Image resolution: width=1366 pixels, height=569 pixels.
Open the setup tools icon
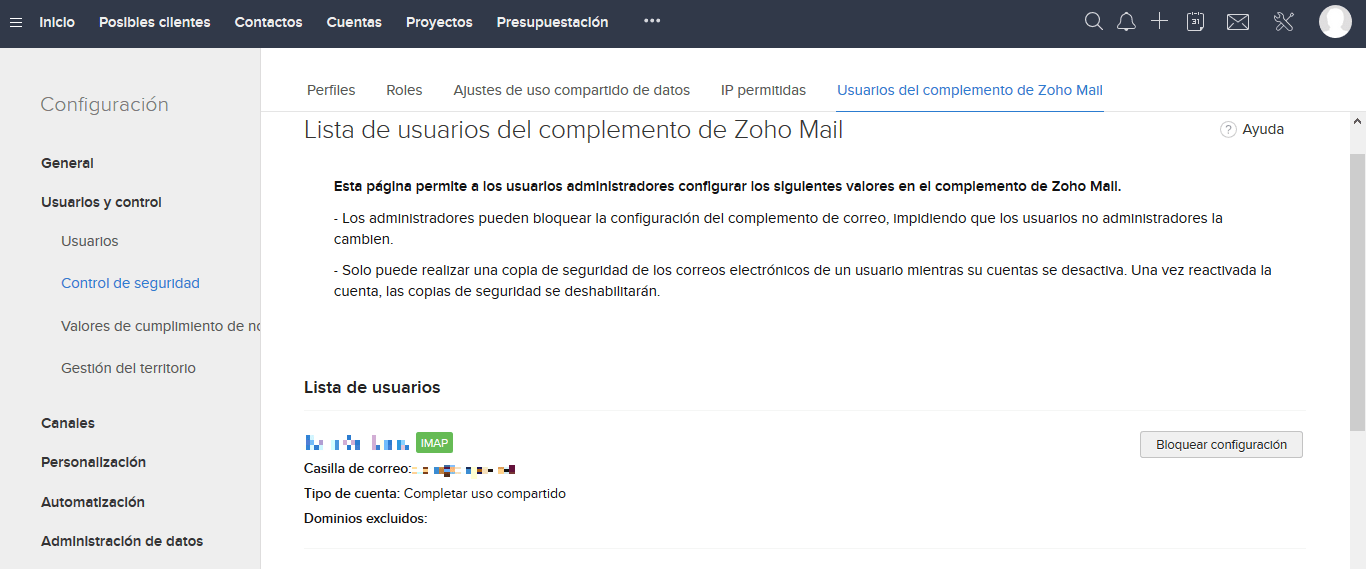click(1285, 22)
